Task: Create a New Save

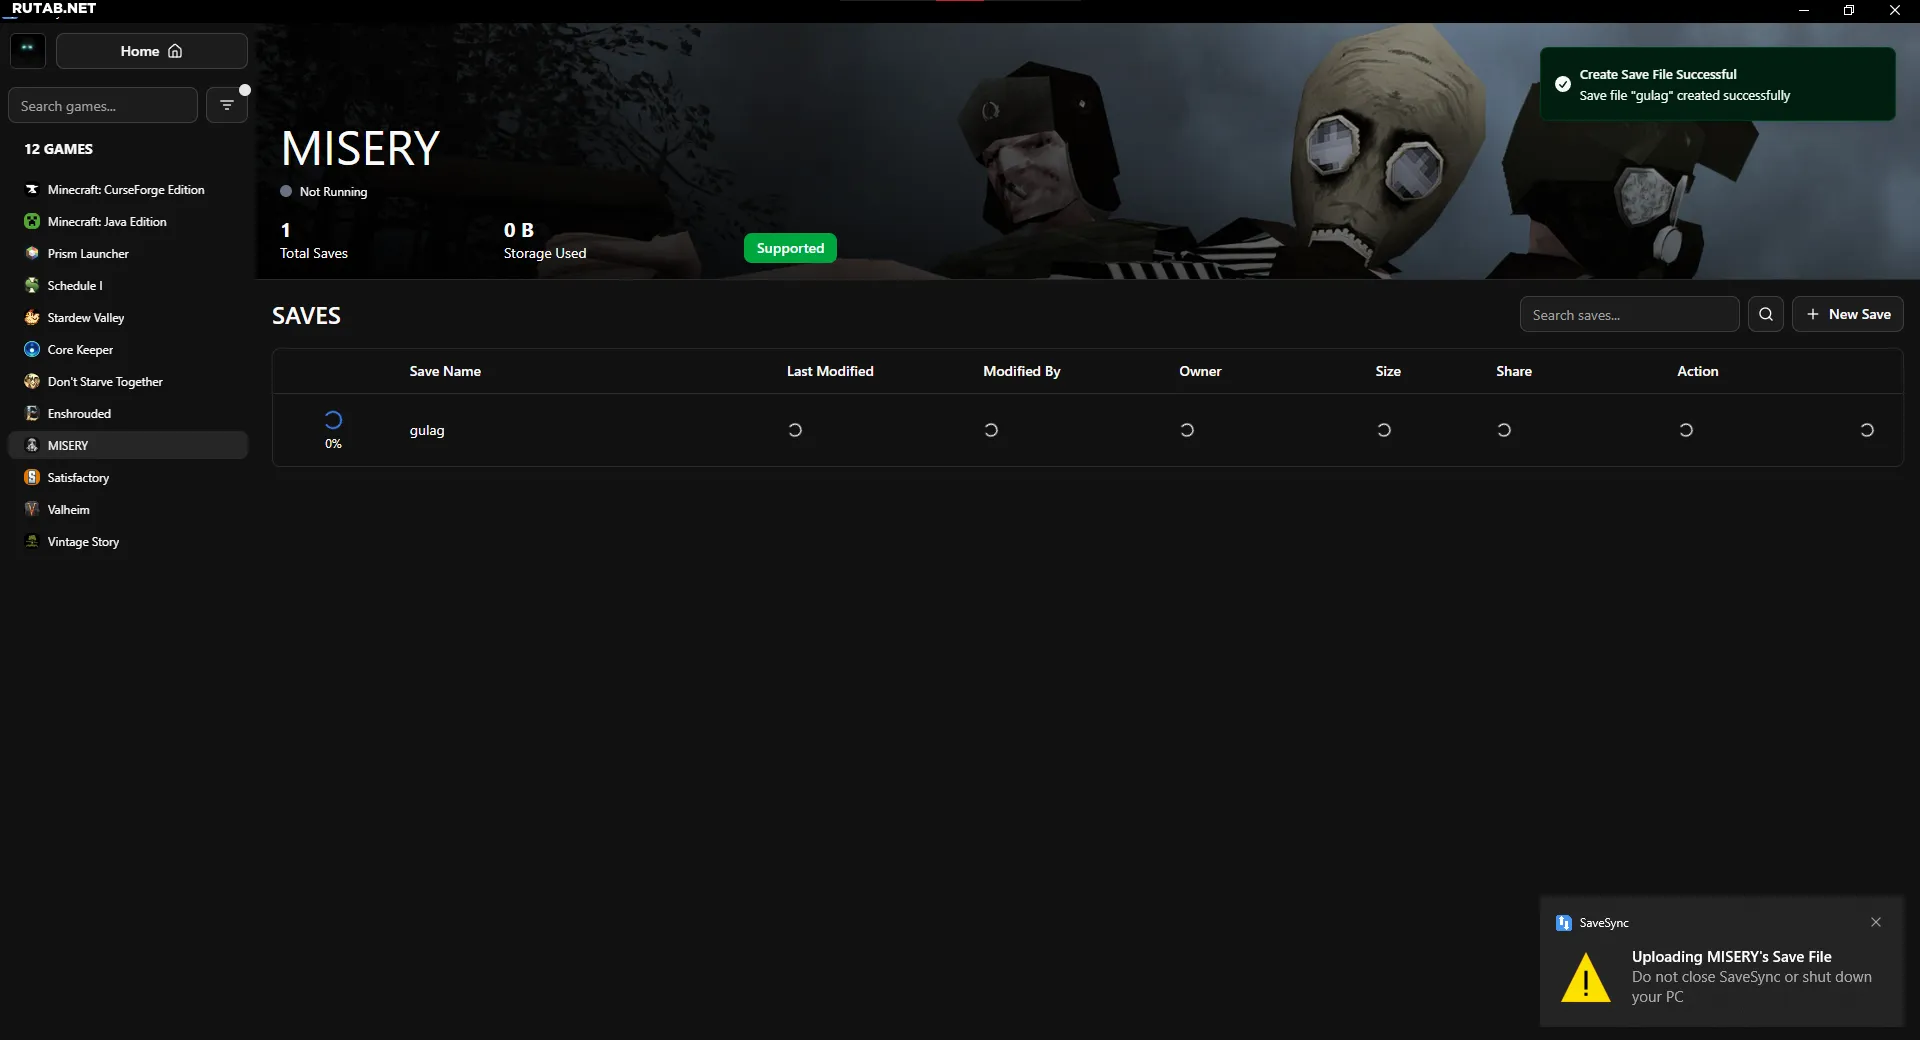Action: pos(1847,314)
